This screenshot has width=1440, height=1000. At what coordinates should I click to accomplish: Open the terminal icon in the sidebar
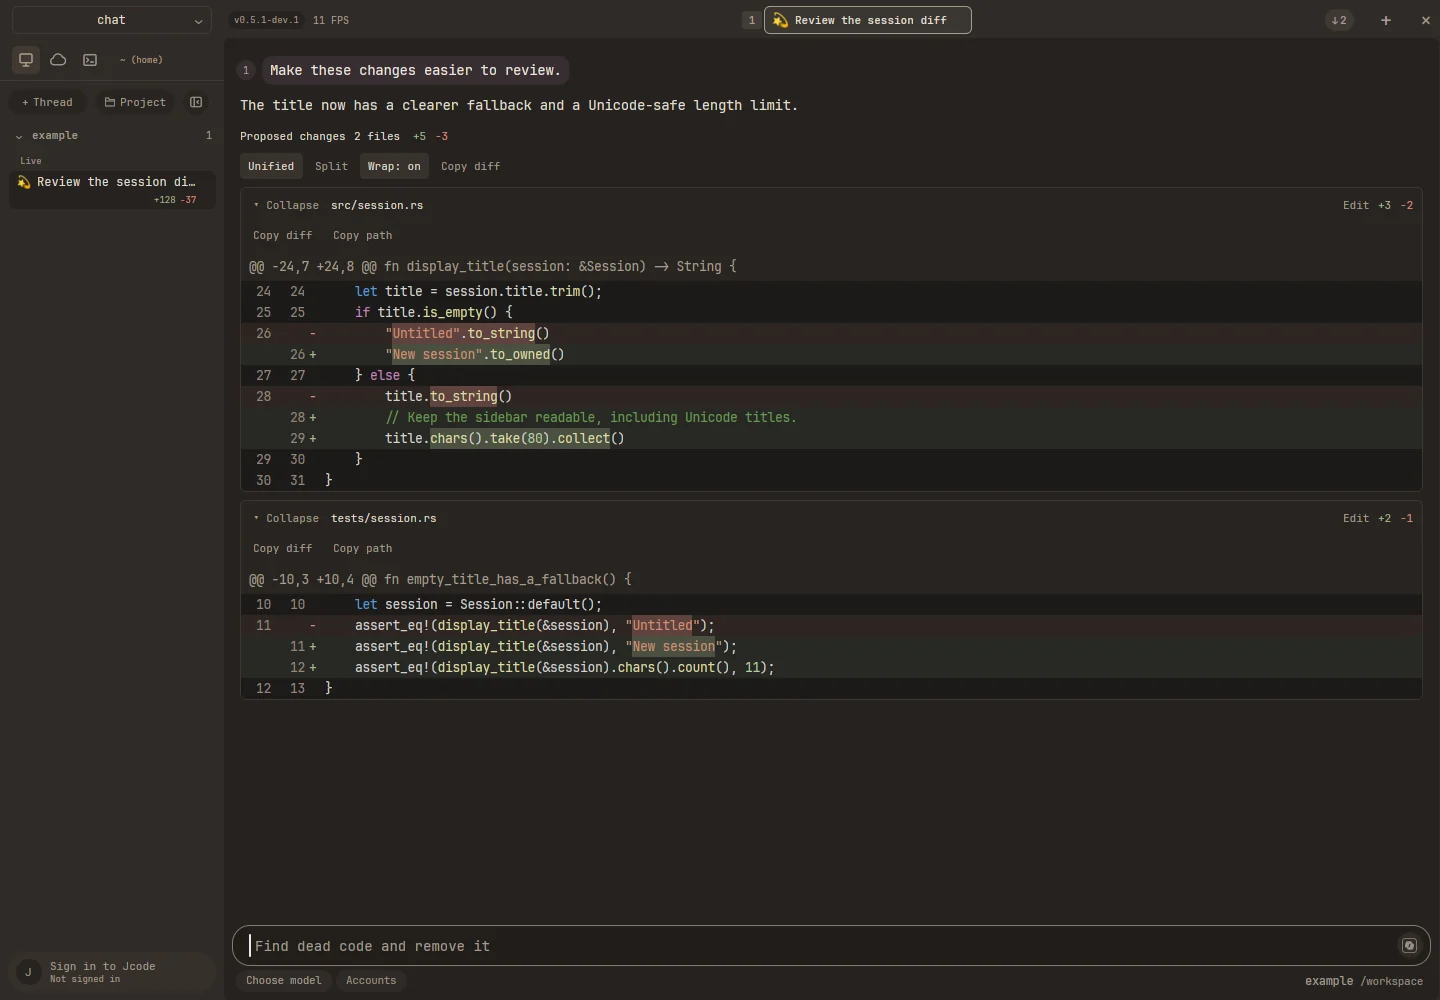pyautogui.click(x=90, y=60)
